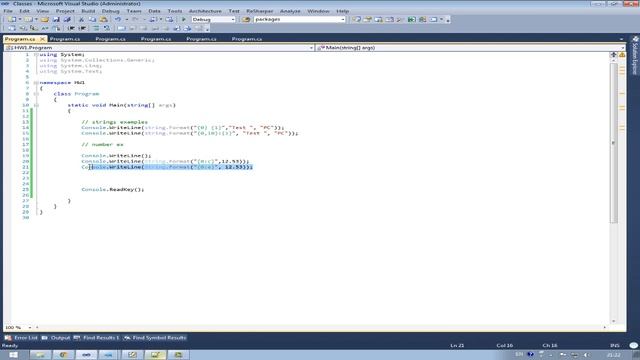Click the '// strings examples' comment line
This screenshot has width=640, height=360.
pos(114,122)
